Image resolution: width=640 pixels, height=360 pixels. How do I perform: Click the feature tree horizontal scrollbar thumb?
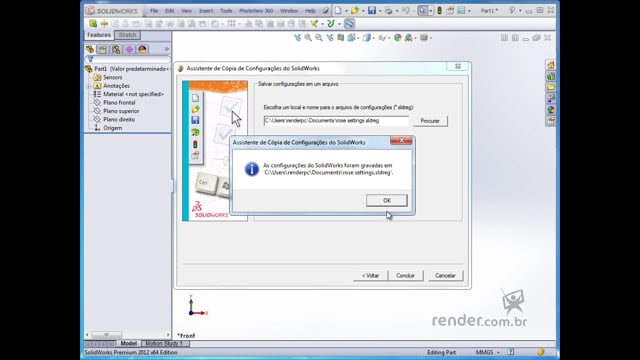[x=106, y=335]
